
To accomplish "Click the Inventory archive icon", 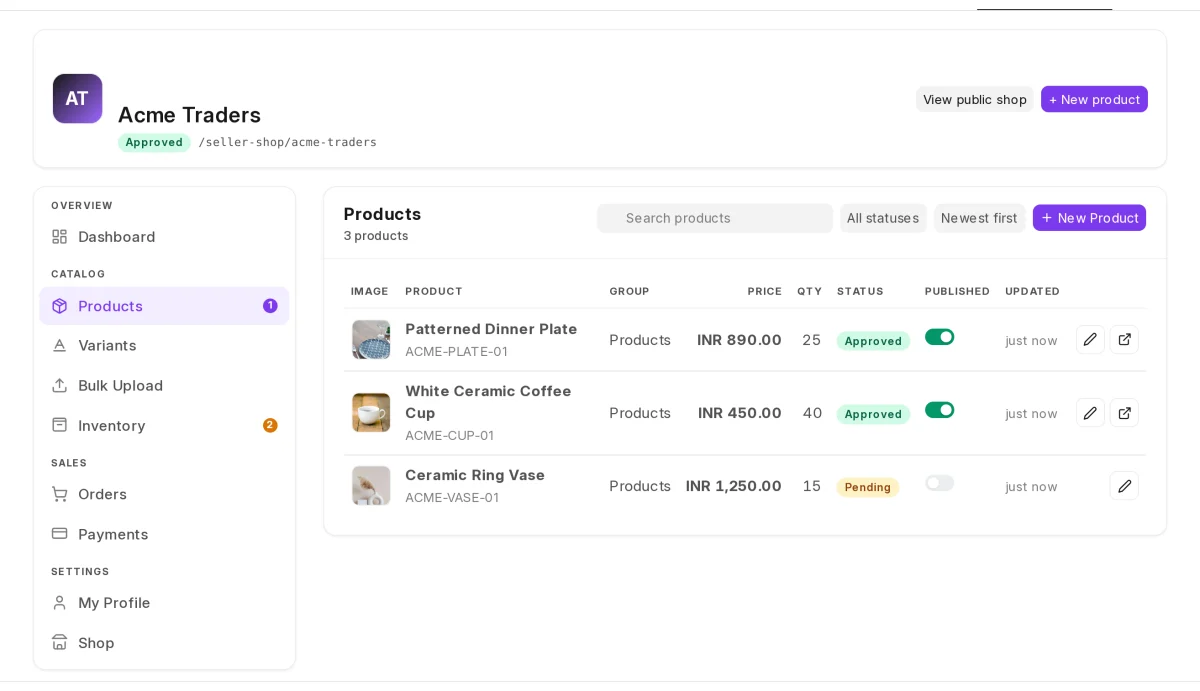I will (60, 425).
